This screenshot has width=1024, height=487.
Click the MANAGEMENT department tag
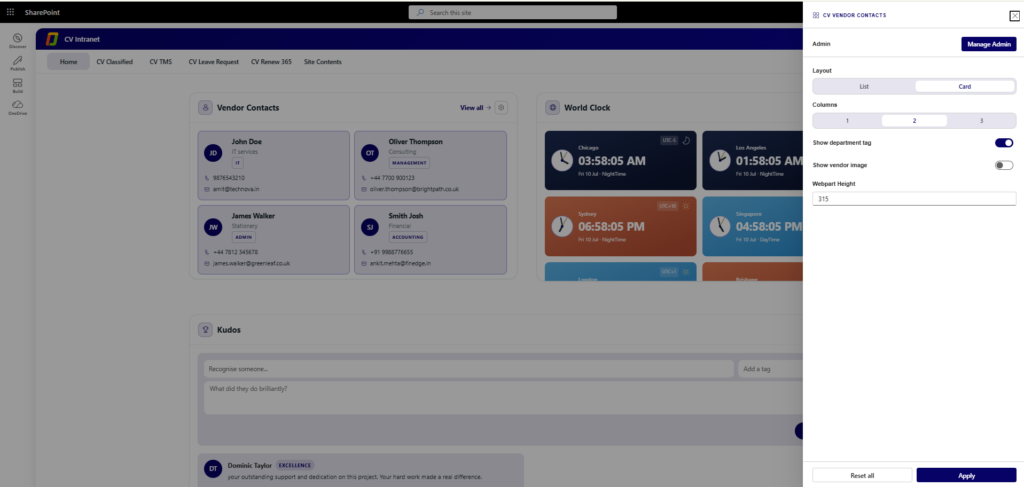point(409,163)
